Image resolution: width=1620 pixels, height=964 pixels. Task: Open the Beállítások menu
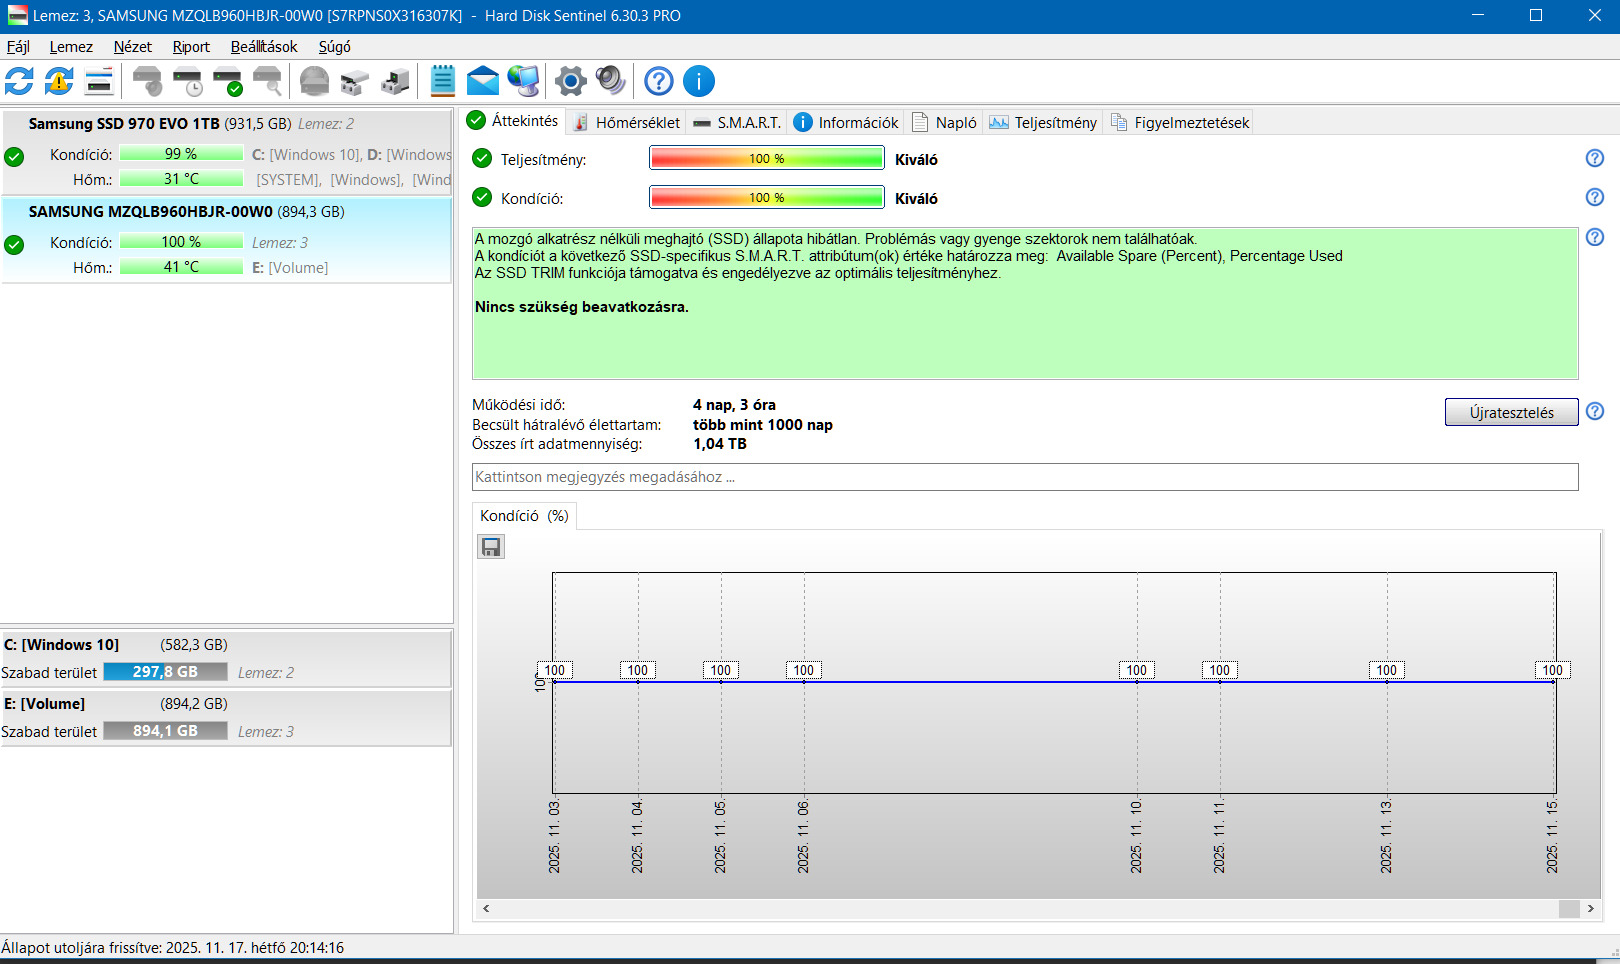(264, 47)
